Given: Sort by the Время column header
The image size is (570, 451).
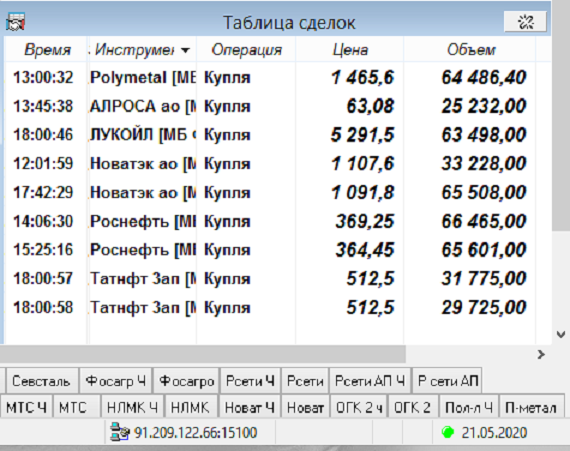Looking at the screenshot, I should [46, 50].
